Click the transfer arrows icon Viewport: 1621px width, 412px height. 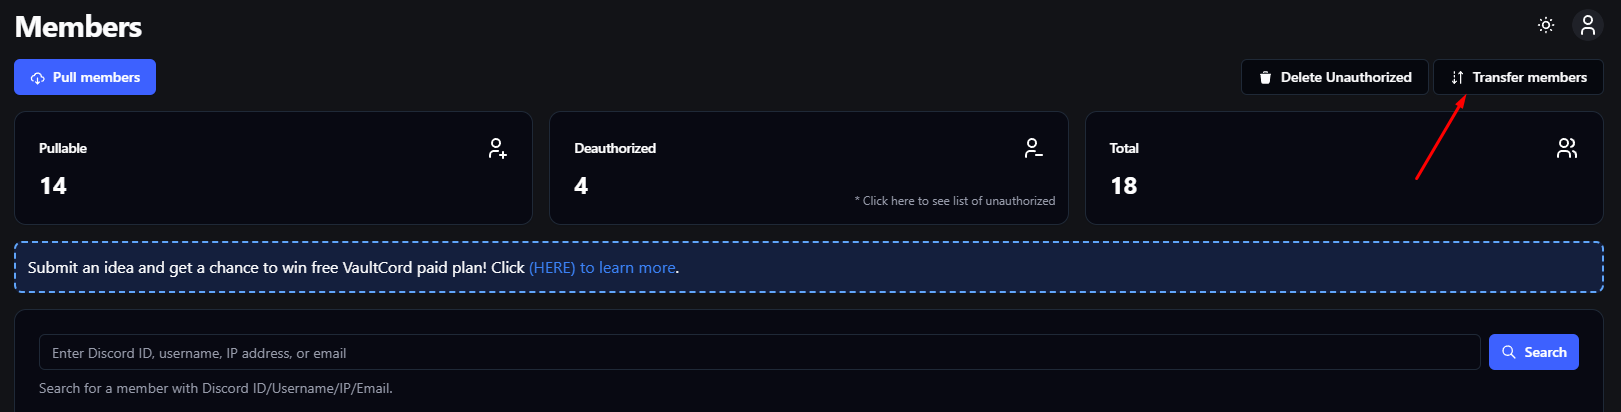click(x=1457, y=78)
